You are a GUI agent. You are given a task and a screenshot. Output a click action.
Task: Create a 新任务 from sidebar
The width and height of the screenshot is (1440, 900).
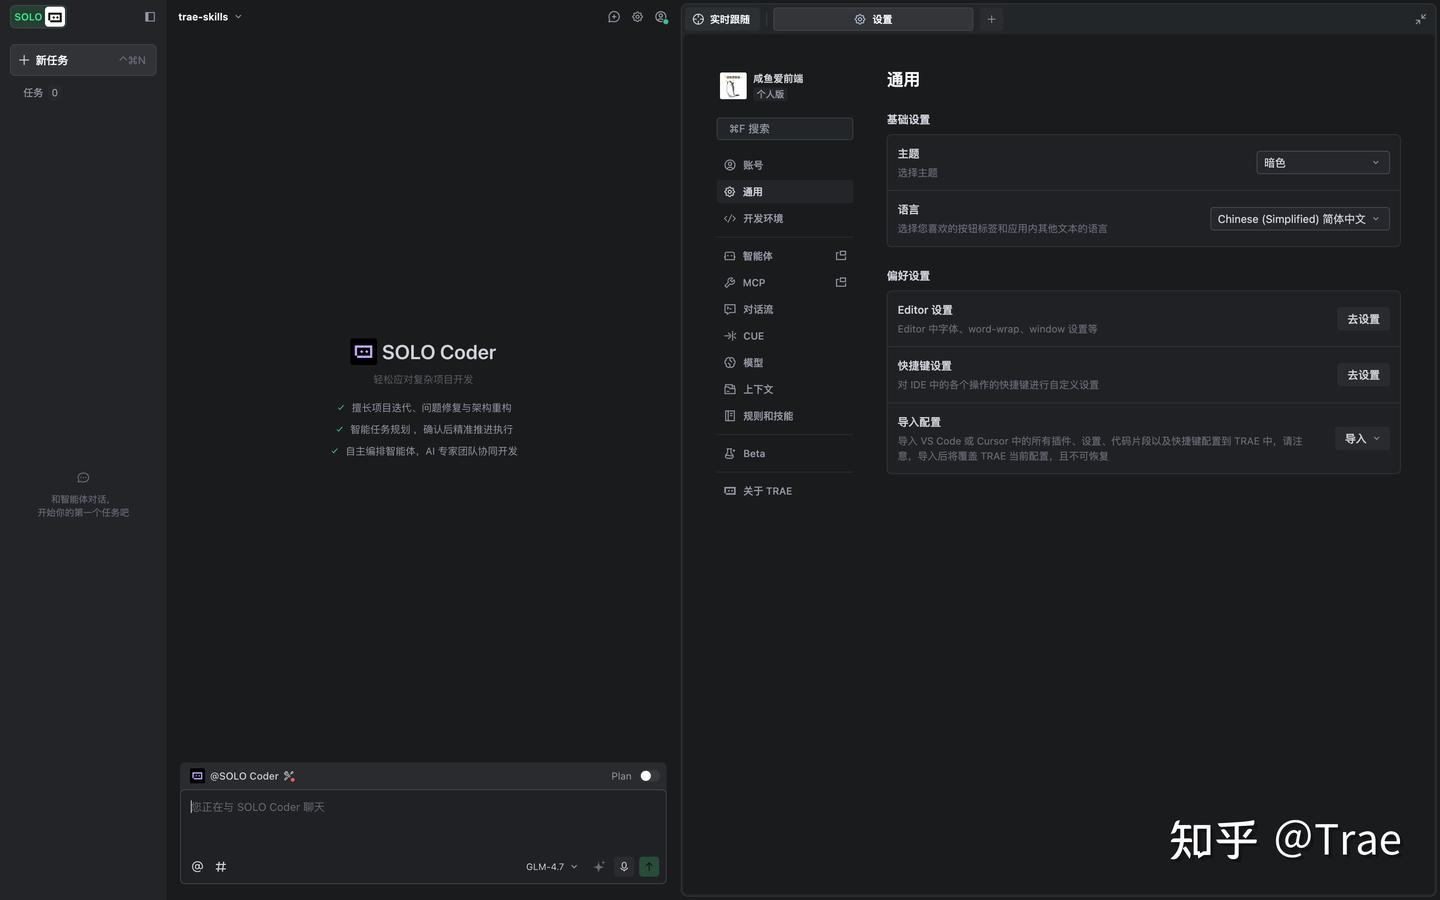point(83,60)
